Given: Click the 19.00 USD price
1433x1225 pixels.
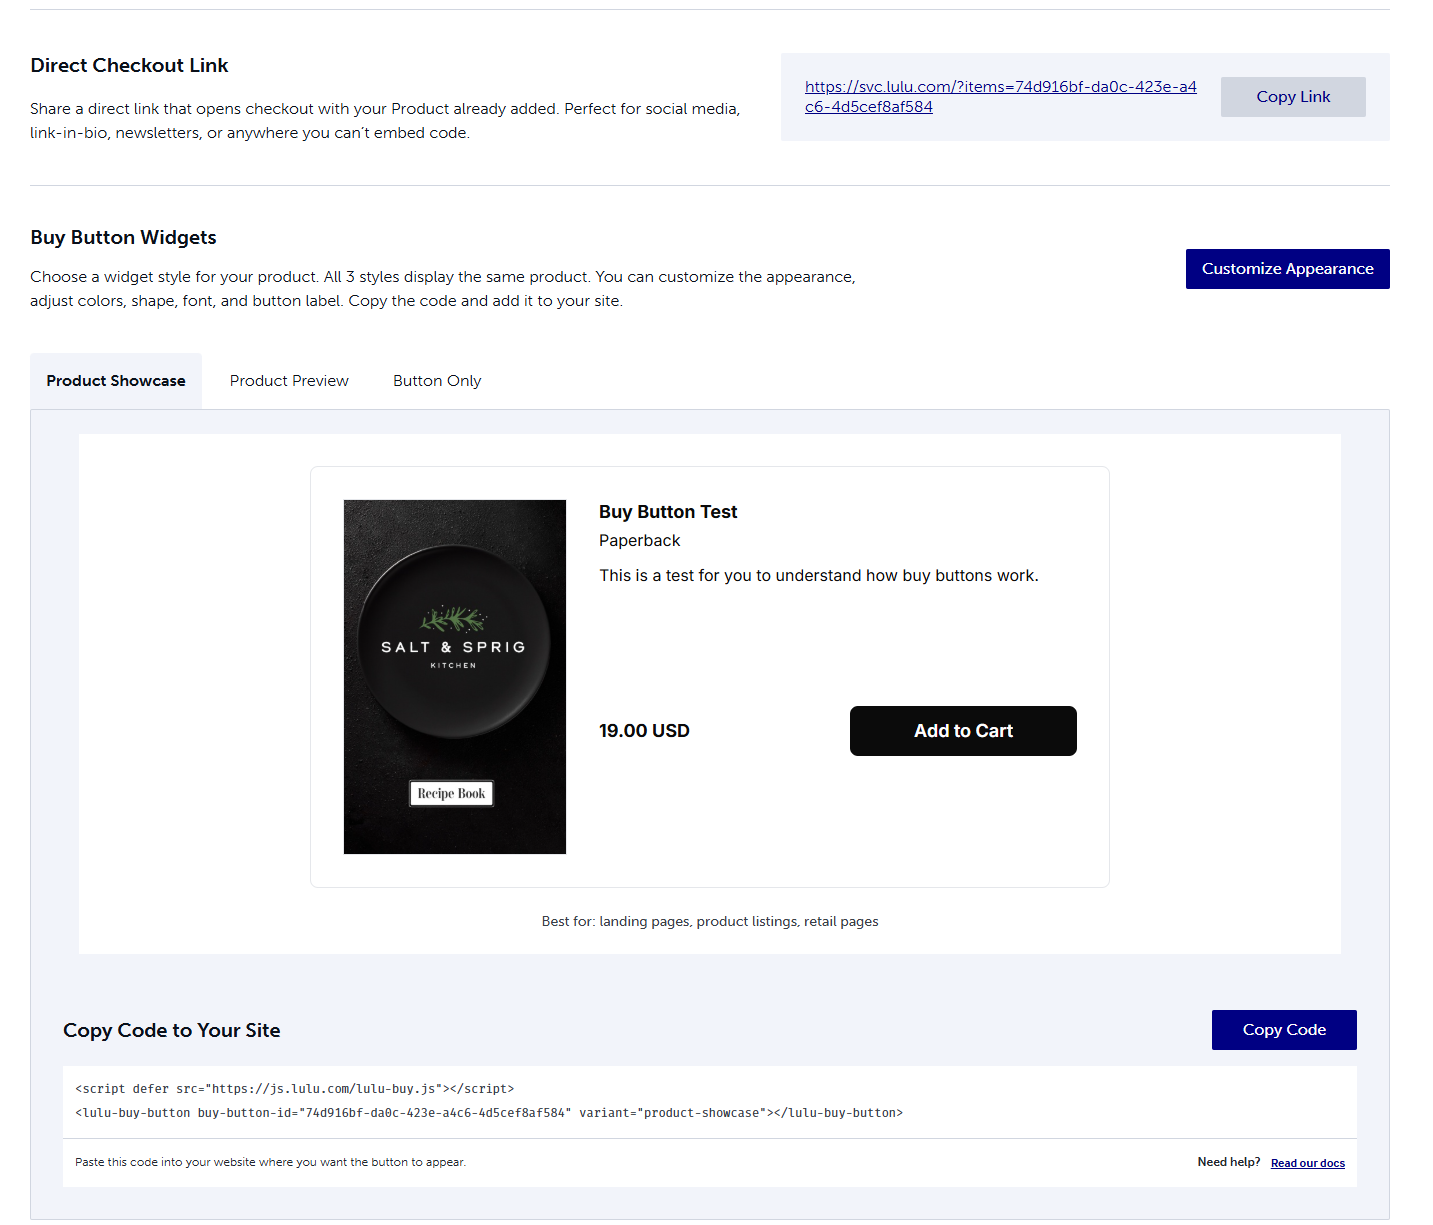Looking at the screenshot, I should click(644, 731).
